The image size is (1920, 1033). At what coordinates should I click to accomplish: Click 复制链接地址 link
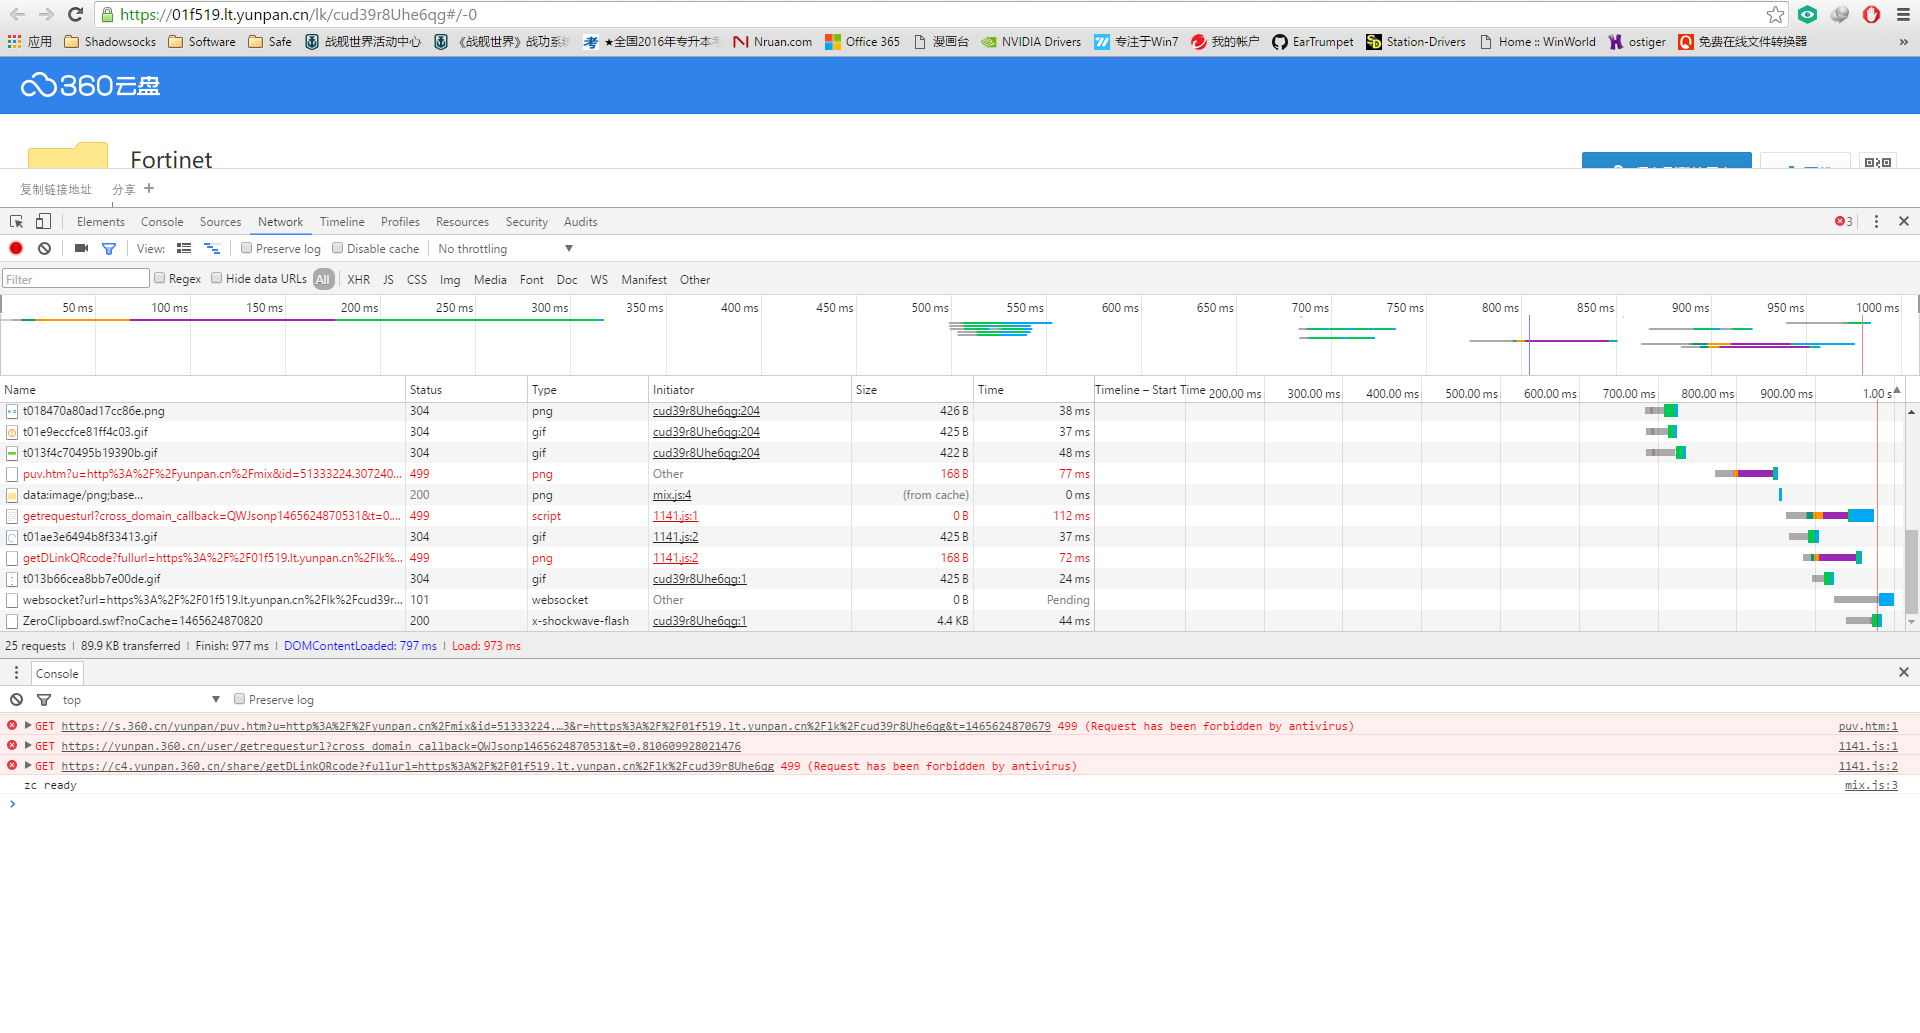pos(56,189)
